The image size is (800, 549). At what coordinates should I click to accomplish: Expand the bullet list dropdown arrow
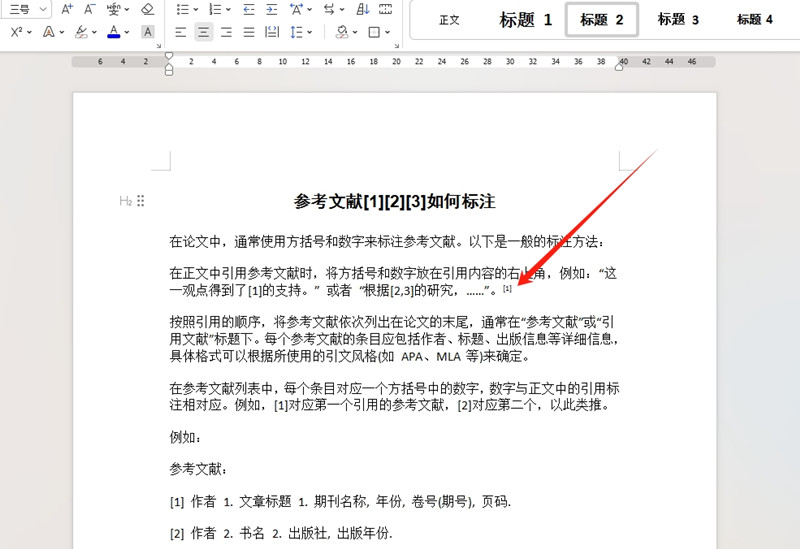pyautogui.click(x=196, y=9)
